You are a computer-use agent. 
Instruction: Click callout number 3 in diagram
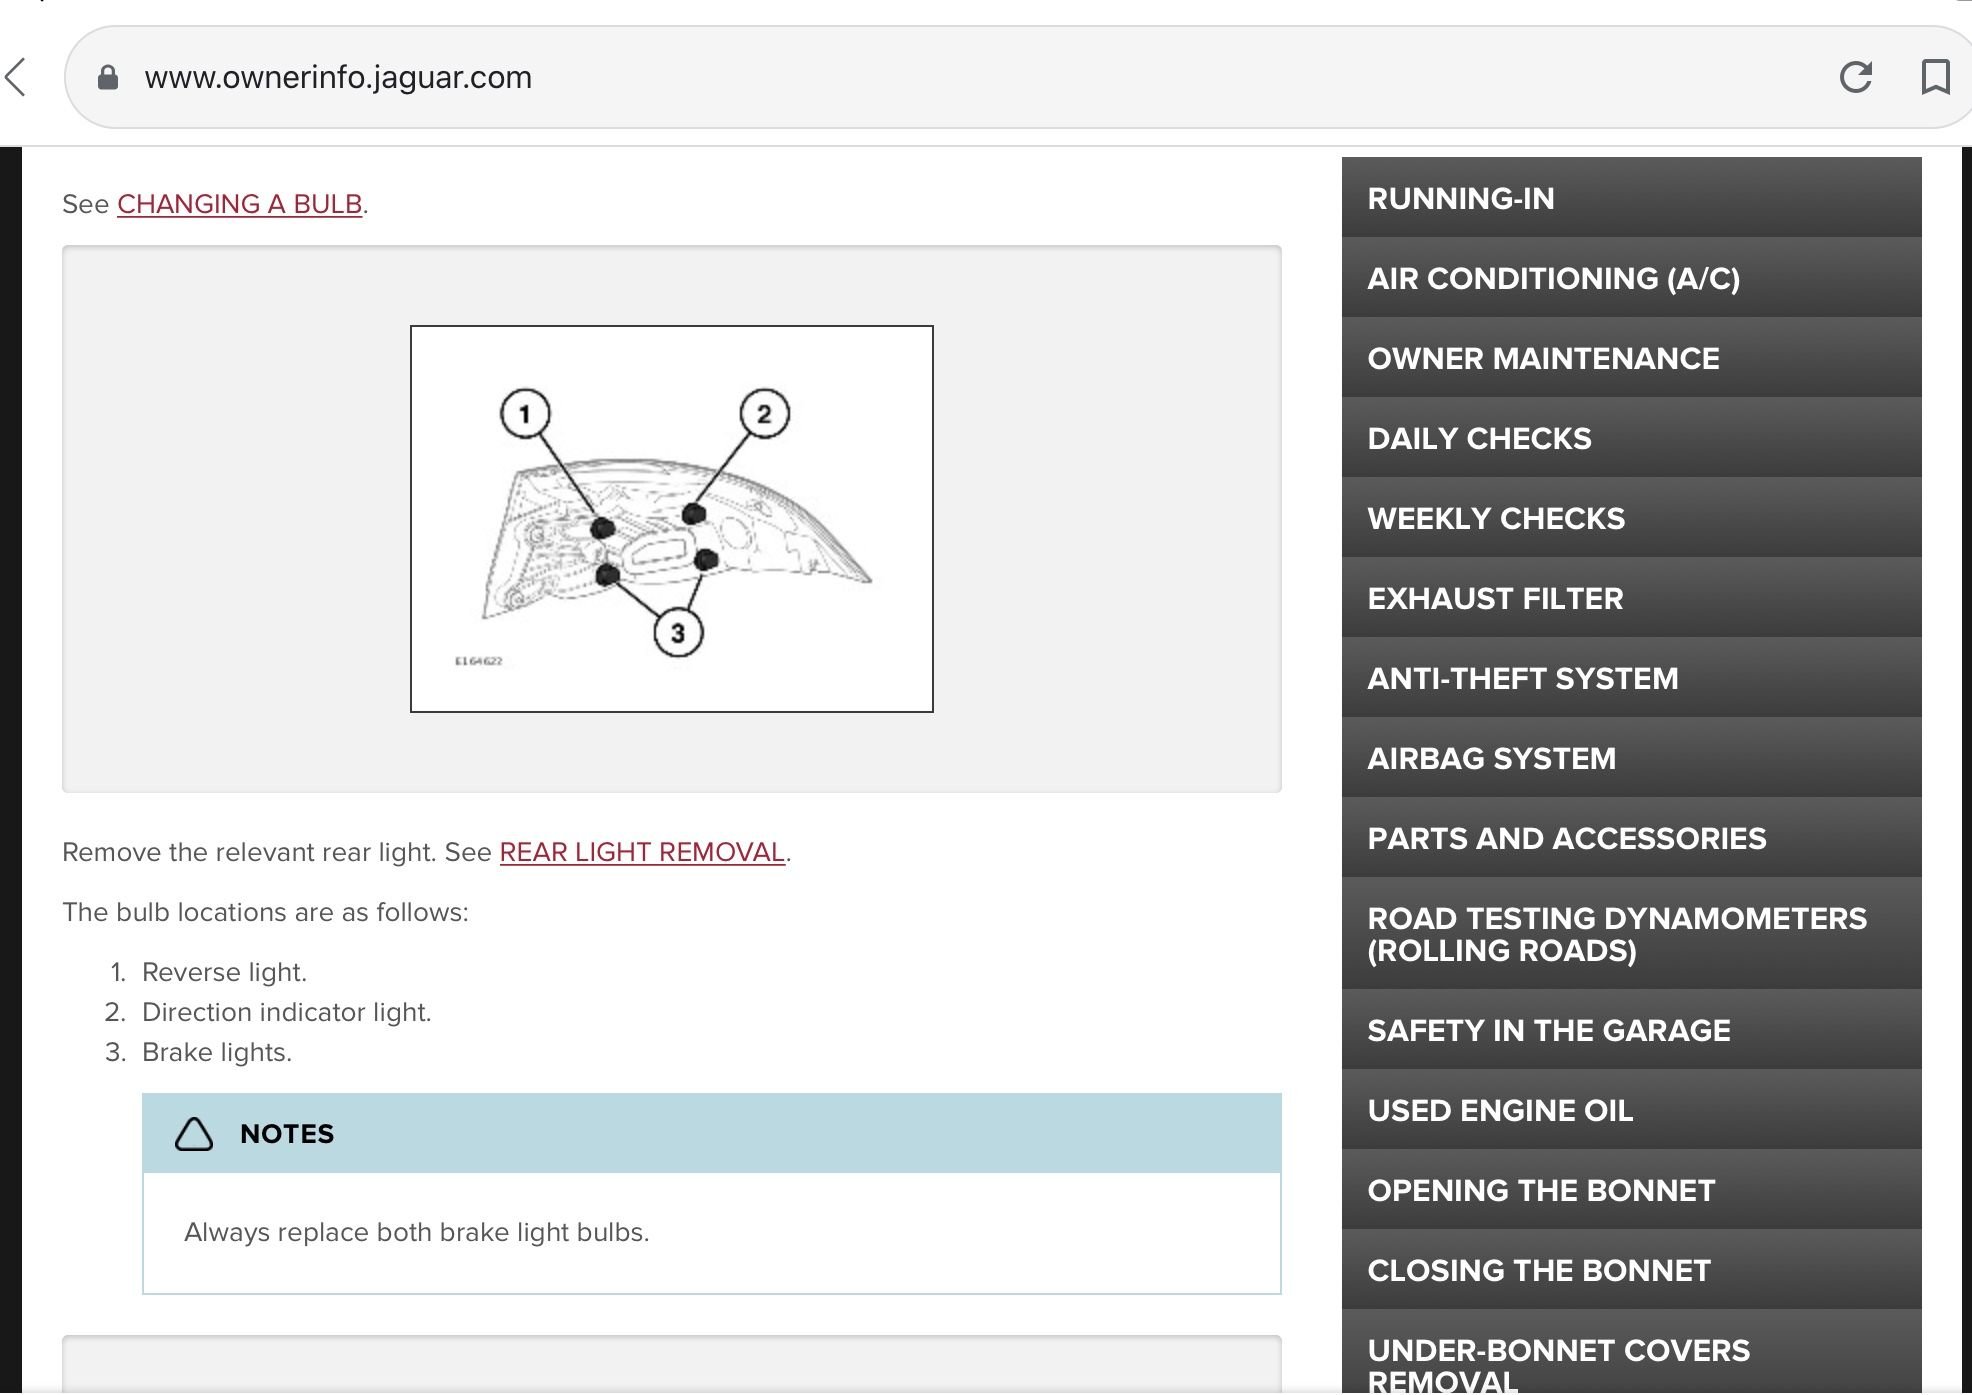click(678, 633)
